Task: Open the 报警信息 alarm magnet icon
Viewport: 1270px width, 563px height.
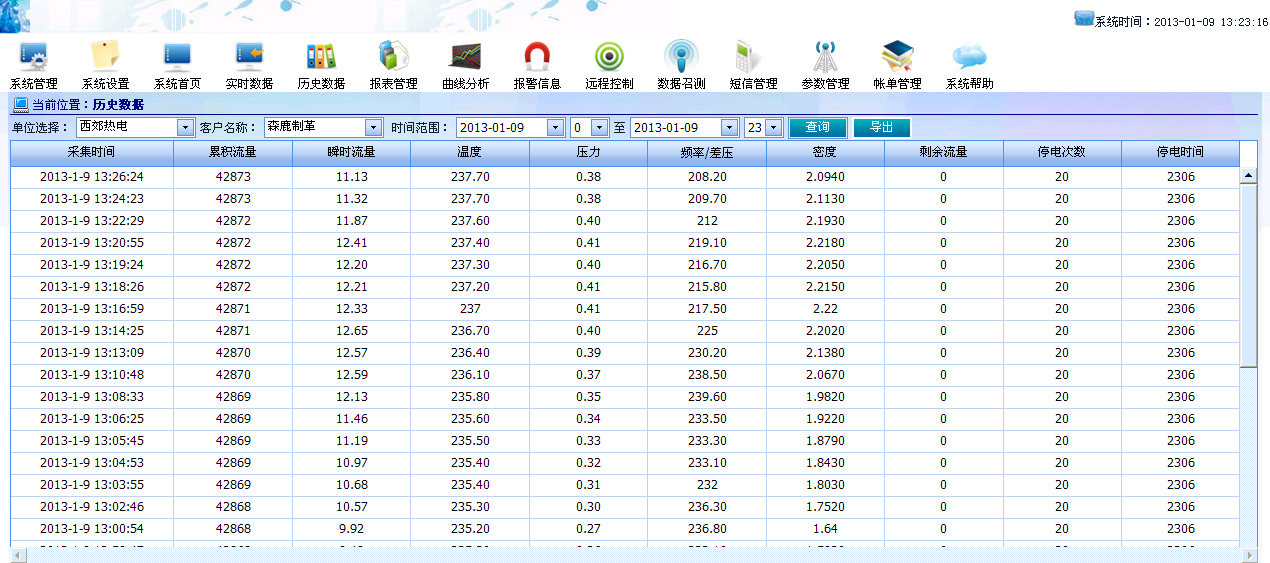Action: [x=537, y=56]
